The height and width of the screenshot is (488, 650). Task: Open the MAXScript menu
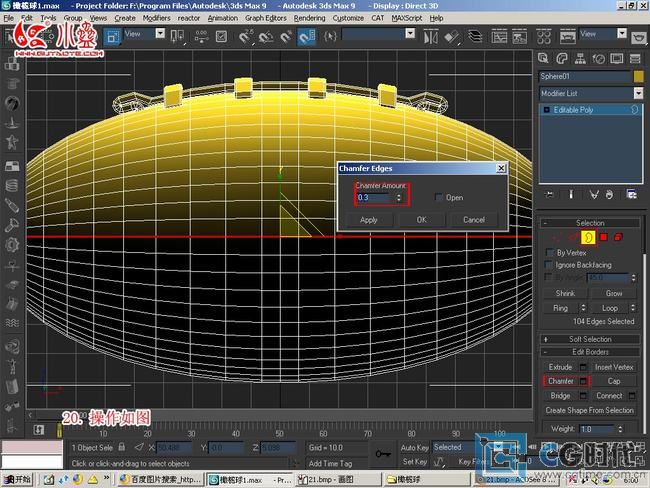[407, 18]
